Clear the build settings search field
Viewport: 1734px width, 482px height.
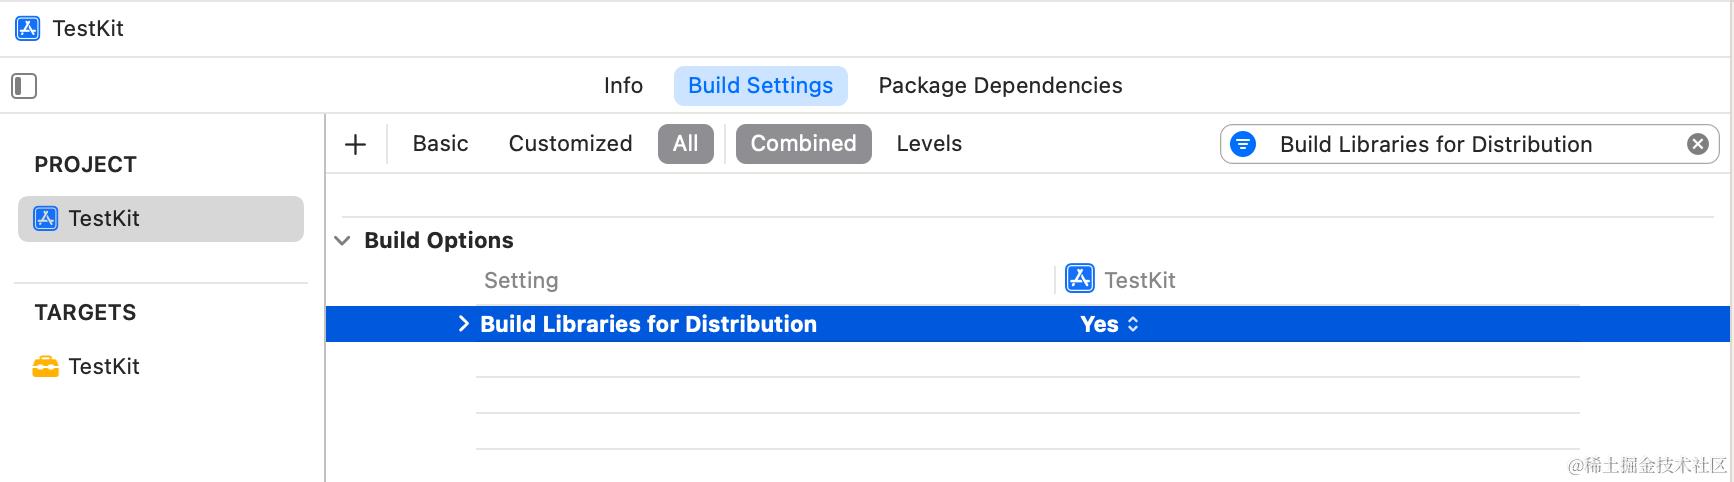(1697, 144)
